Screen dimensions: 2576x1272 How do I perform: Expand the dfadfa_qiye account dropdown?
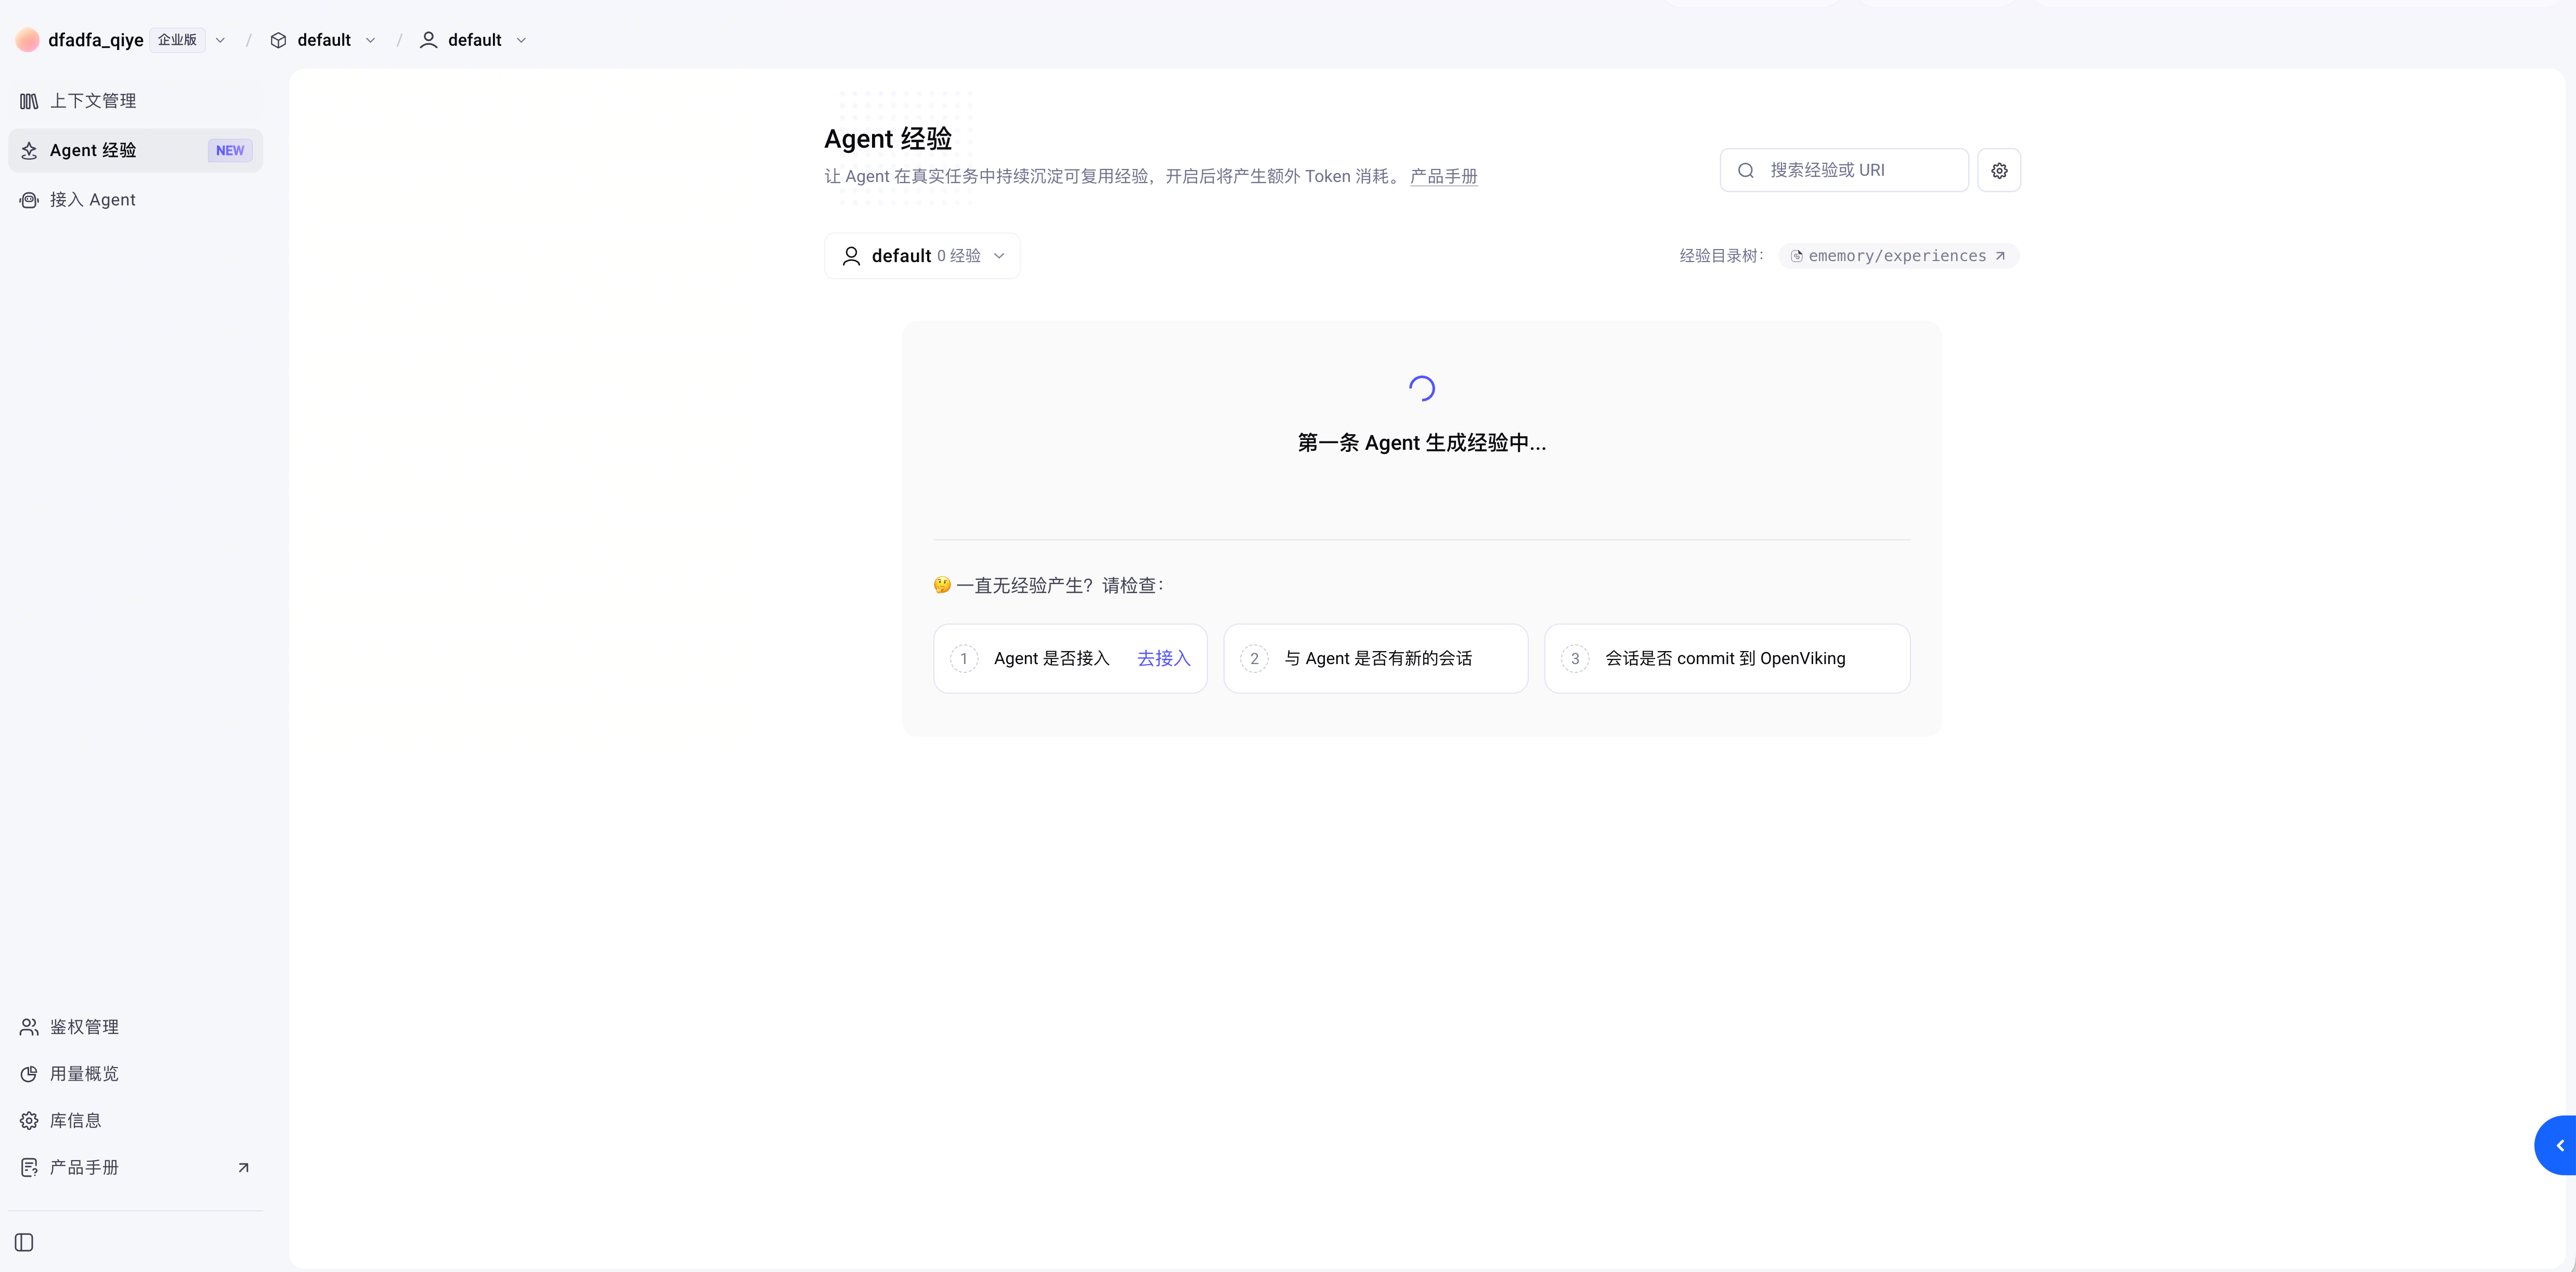(x=220, y=40)
